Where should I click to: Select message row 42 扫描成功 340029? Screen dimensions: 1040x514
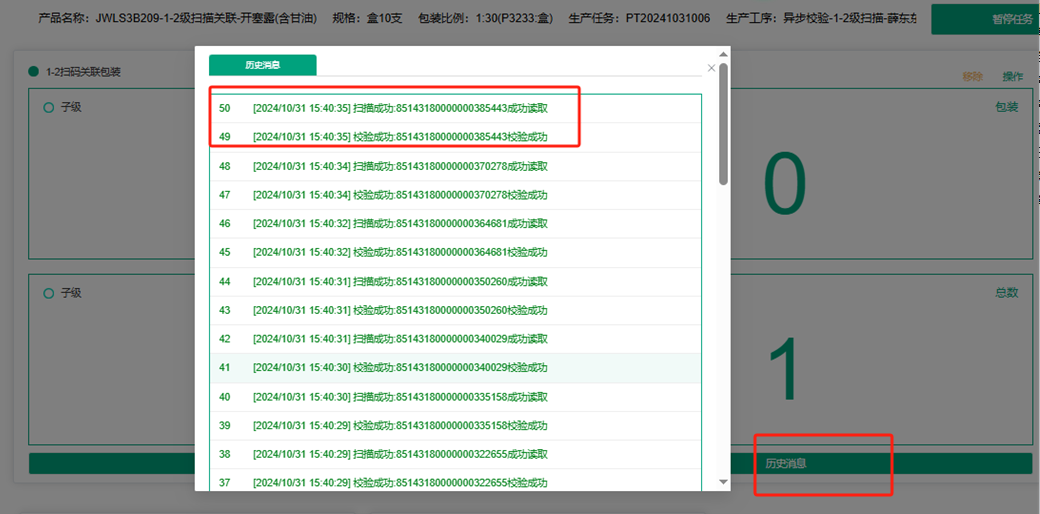tap(456, 339)
